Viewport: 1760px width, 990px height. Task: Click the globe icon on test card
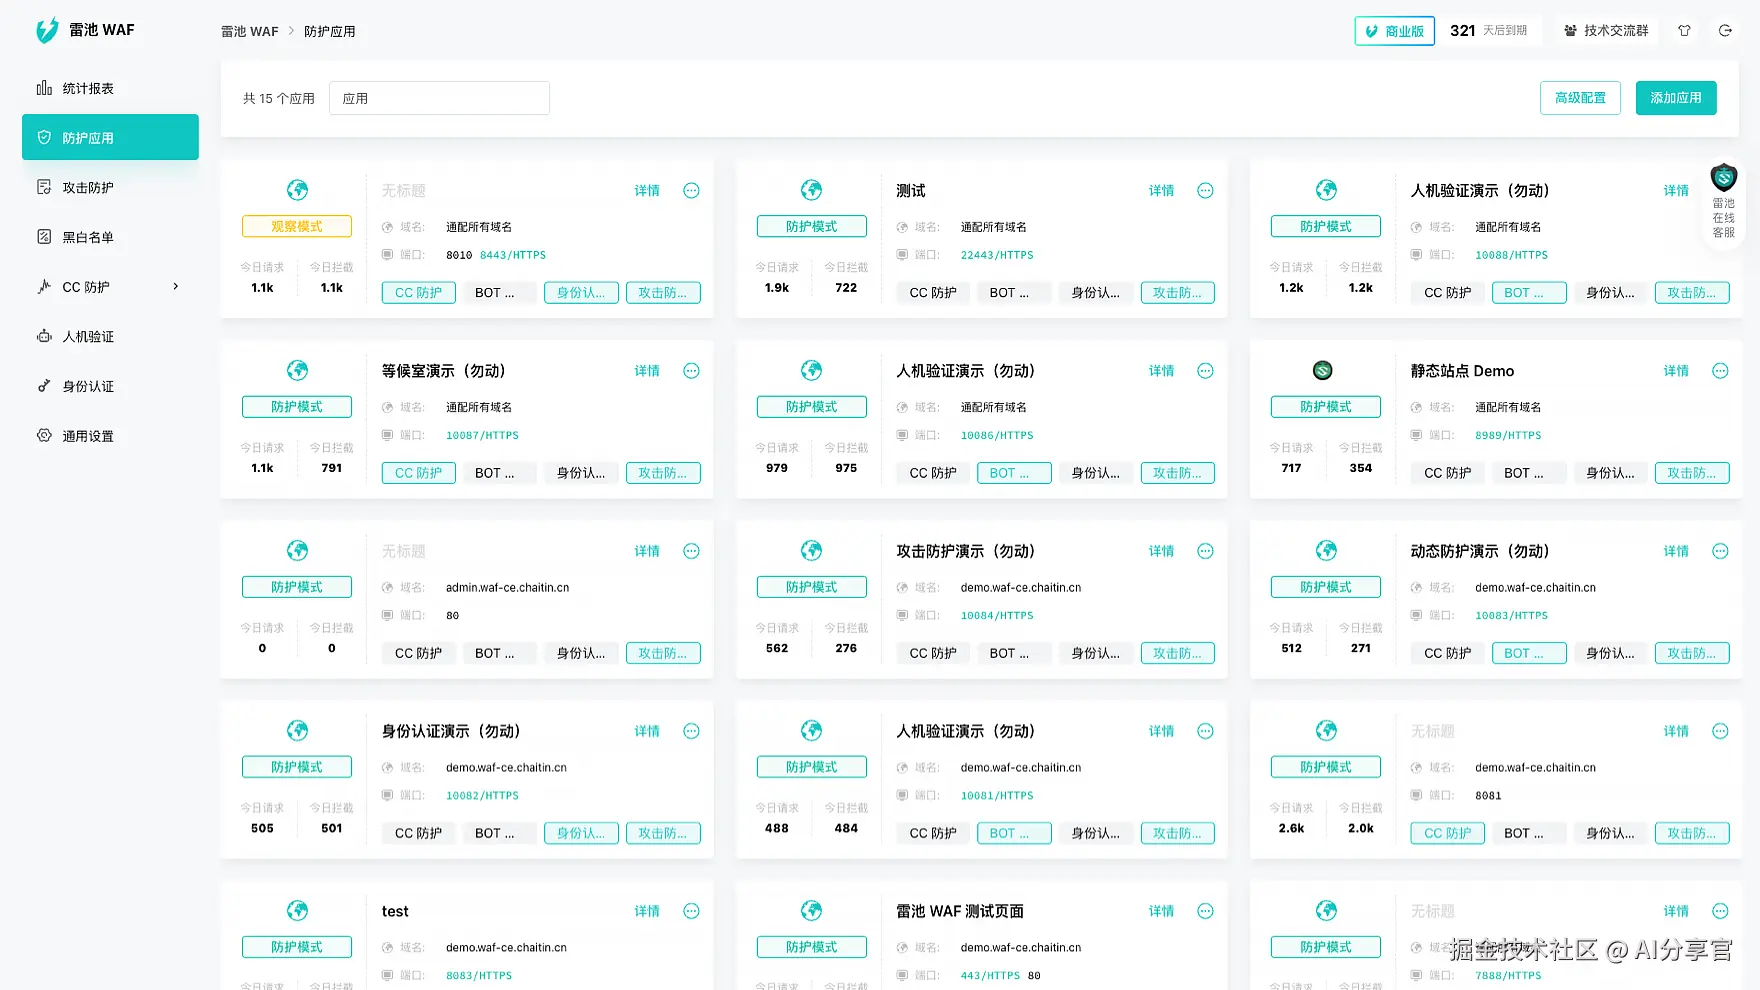point(297,910)
